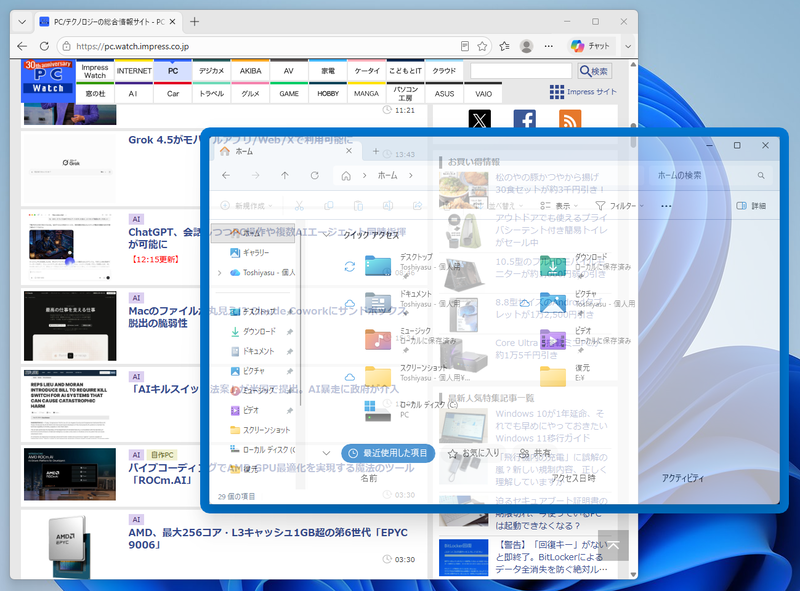Reload the PC Watch page in Edge

pyautogui.click(x=44, y=46)
